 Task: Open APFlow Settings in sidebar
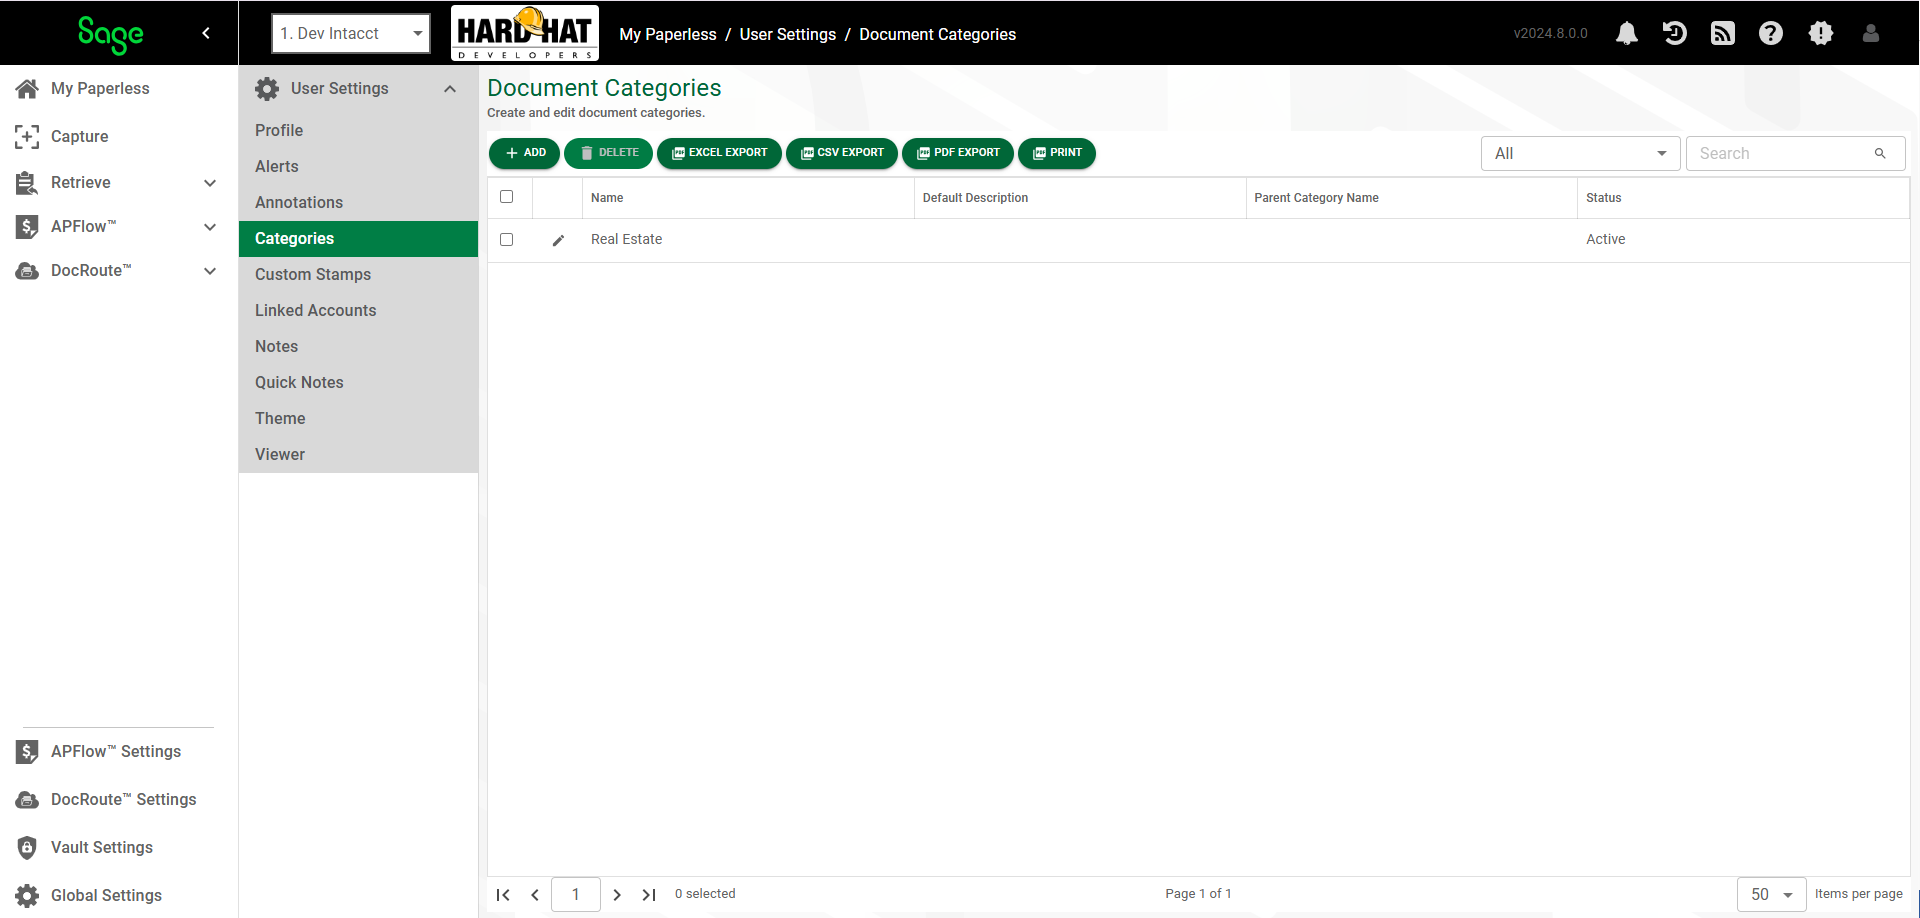(x=116, y=751)
